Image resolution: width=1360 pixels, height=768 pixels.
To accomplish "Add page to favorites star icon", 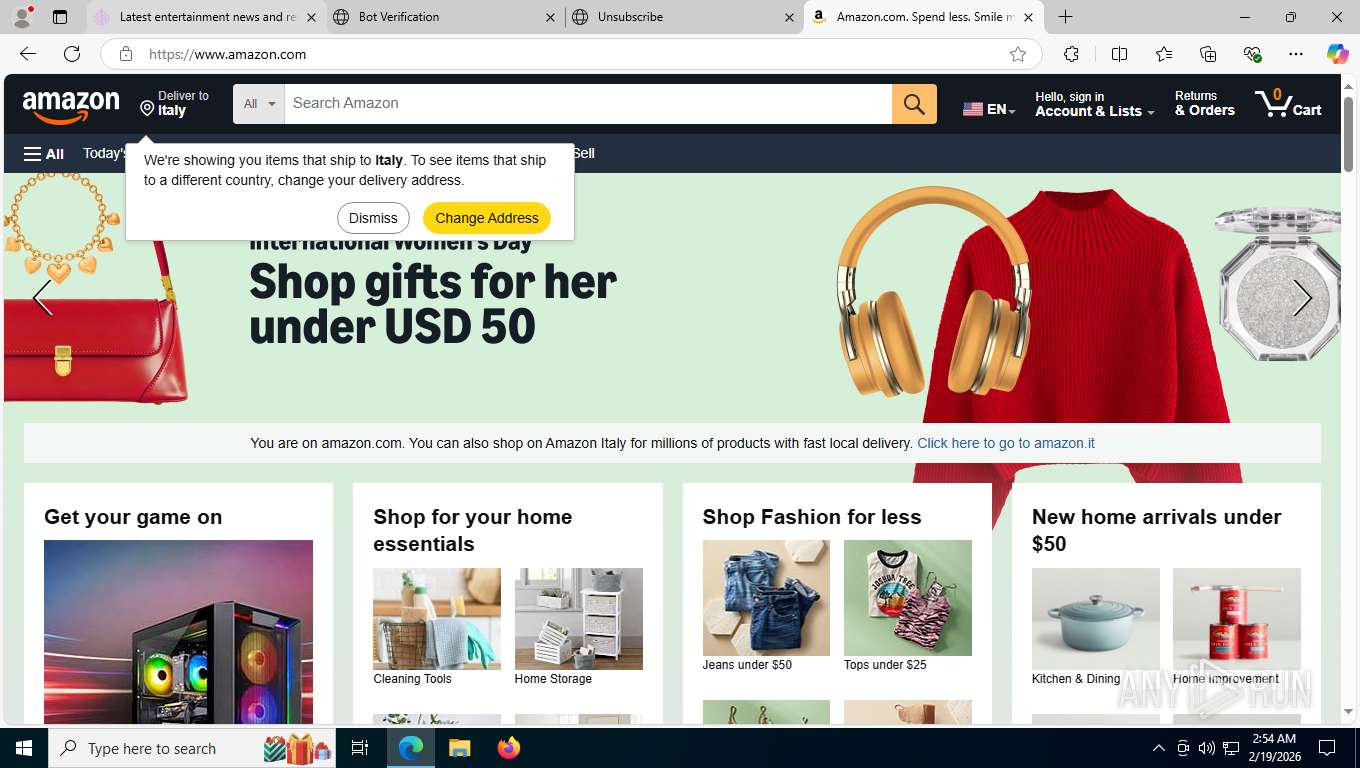I will point(1018,54).
